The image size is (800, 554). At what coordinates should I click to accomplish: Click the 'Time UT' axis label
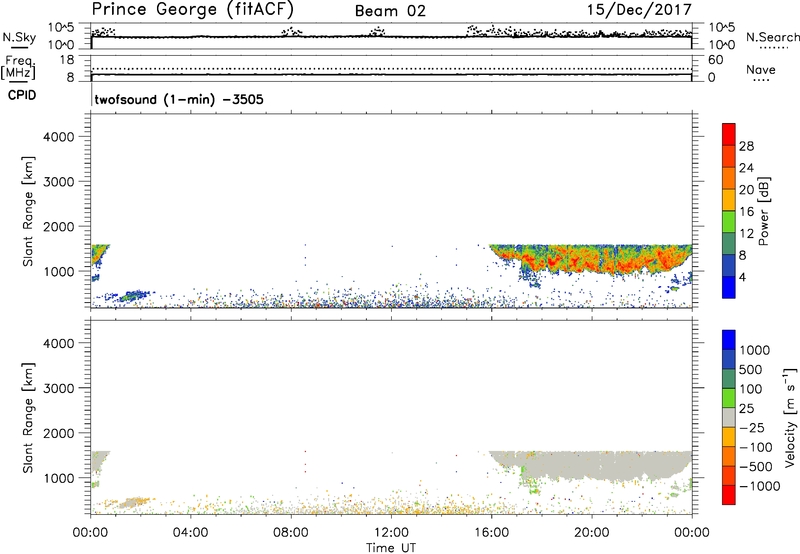pyautogui.click(x=391, y=548)
